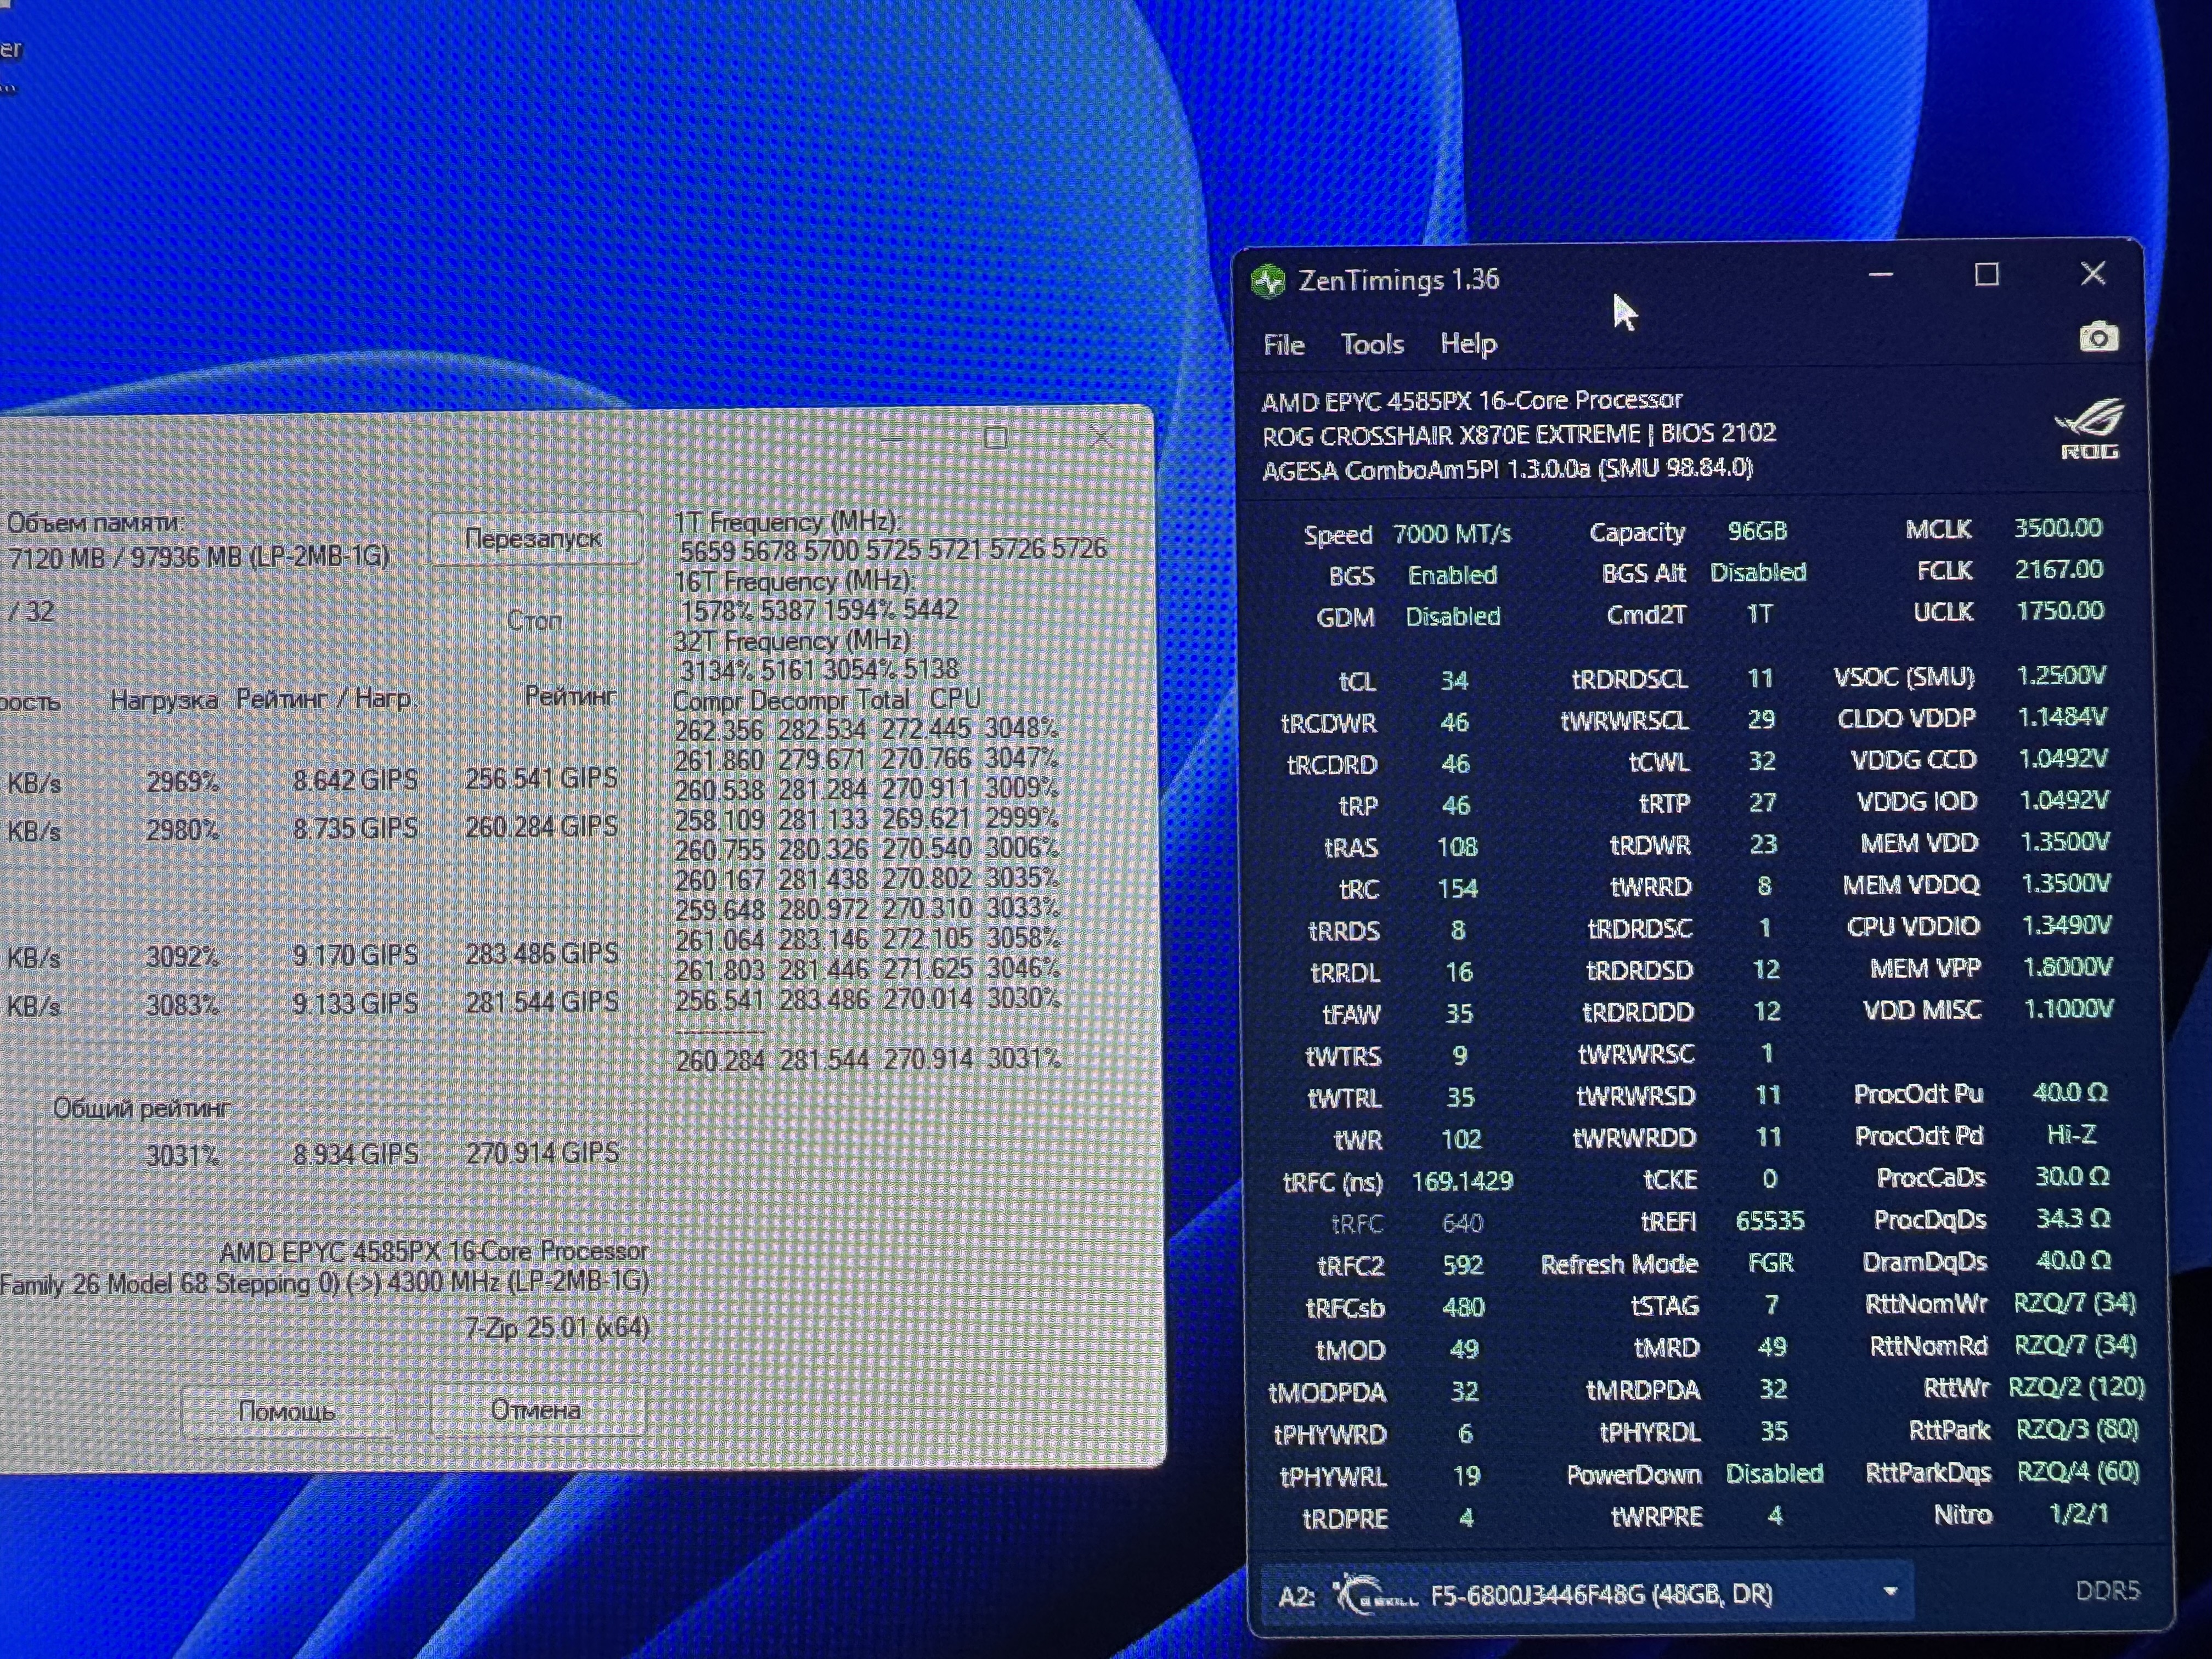Expand the A2 DIMM slot dropdown arrow
This screenshot has height=1659, width=2212.
[1890, 1591]
